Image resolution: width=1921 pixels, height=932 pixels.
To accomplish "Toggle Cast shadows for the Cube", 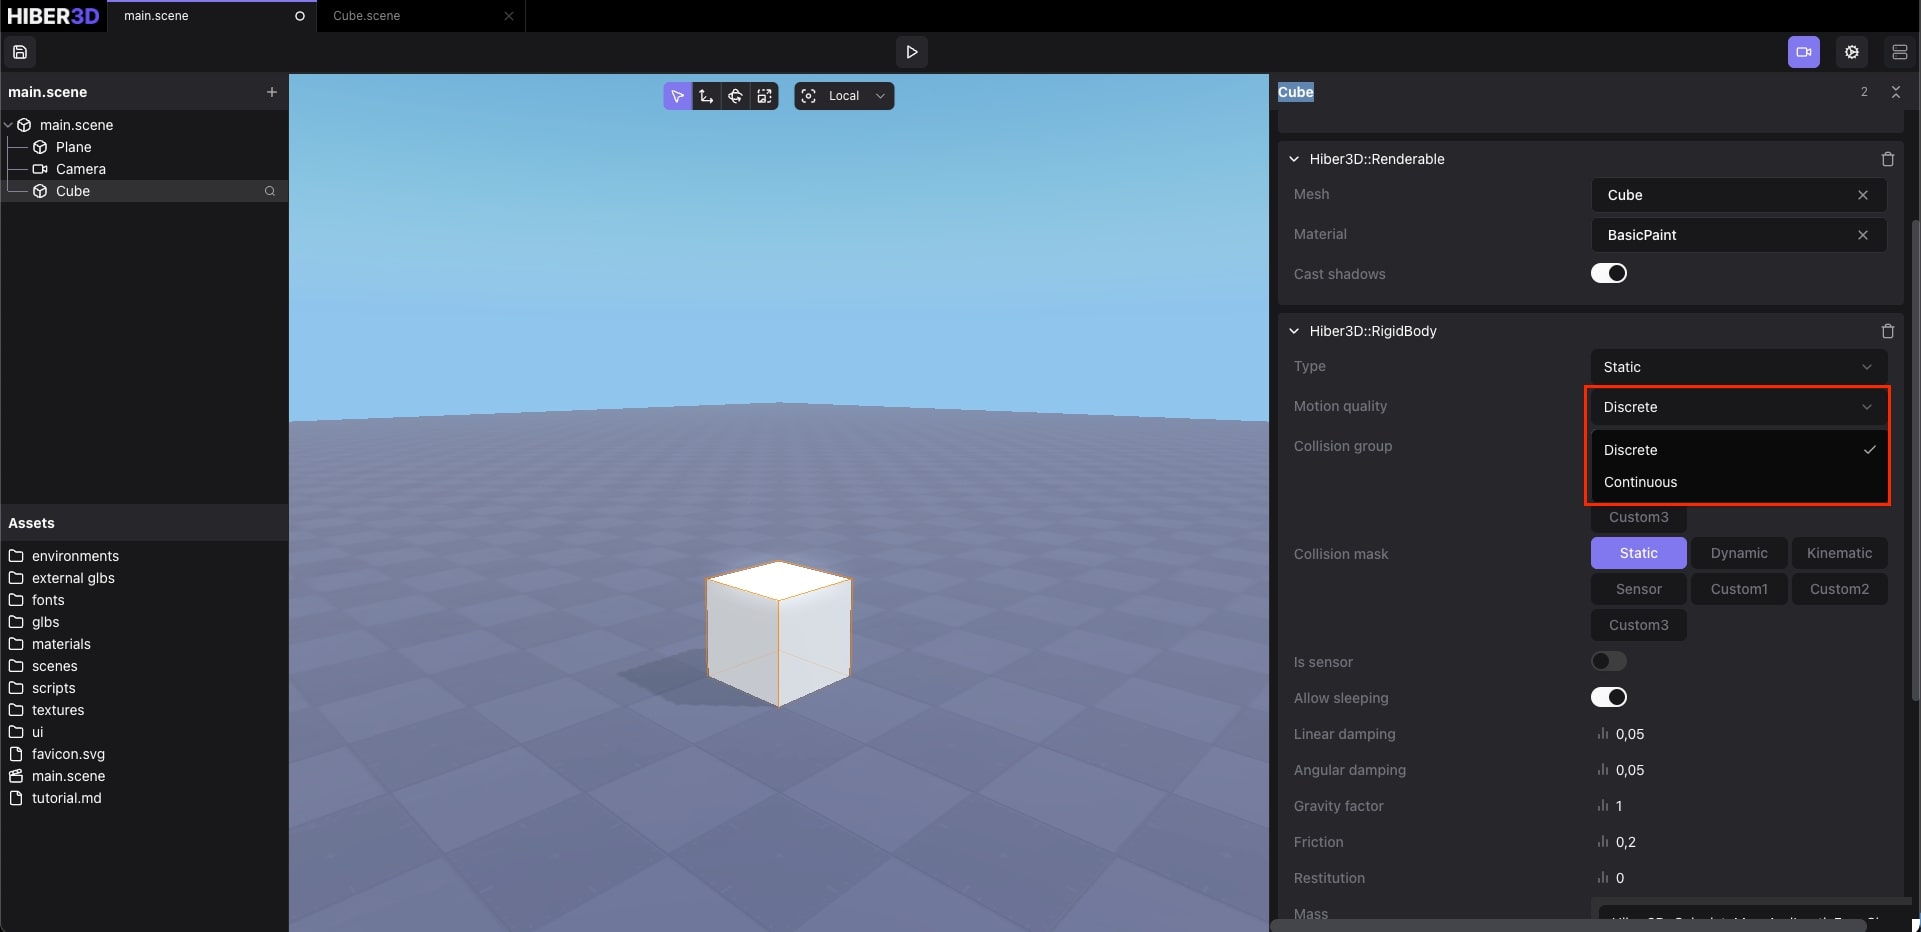I will (1609, 273).
